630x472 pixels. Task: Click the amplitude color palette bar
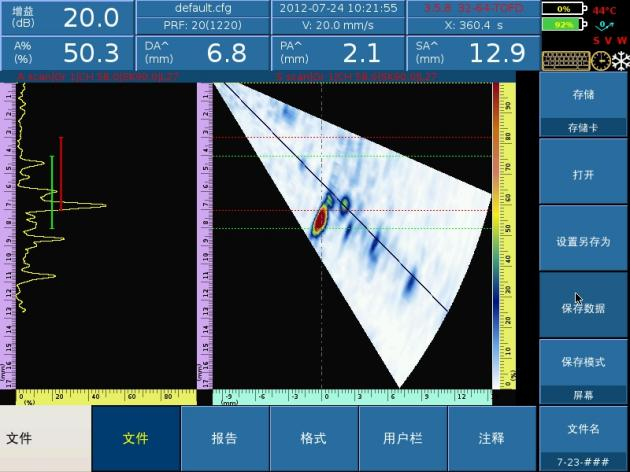tap(496, 235)
